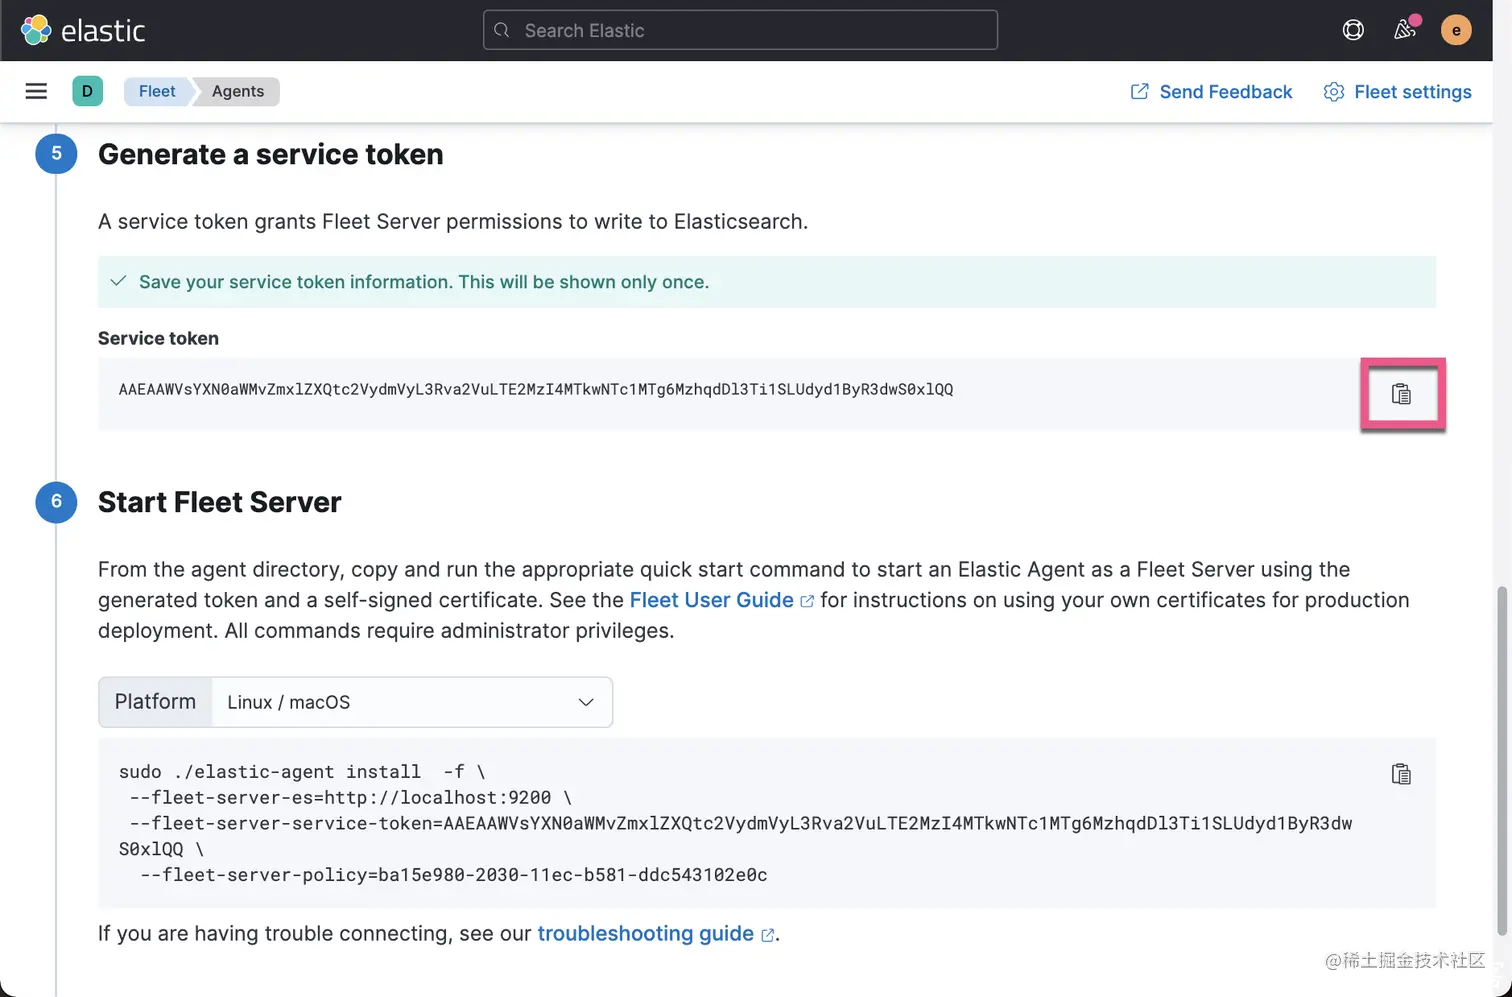Click the step 5 number badge

click(x=56, y=153)
